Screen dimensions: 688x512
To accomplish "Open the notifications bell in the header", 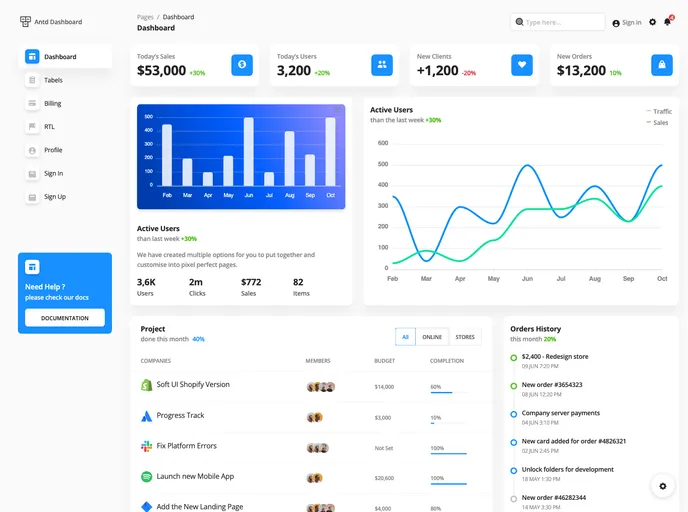I will tap(668, 21).
